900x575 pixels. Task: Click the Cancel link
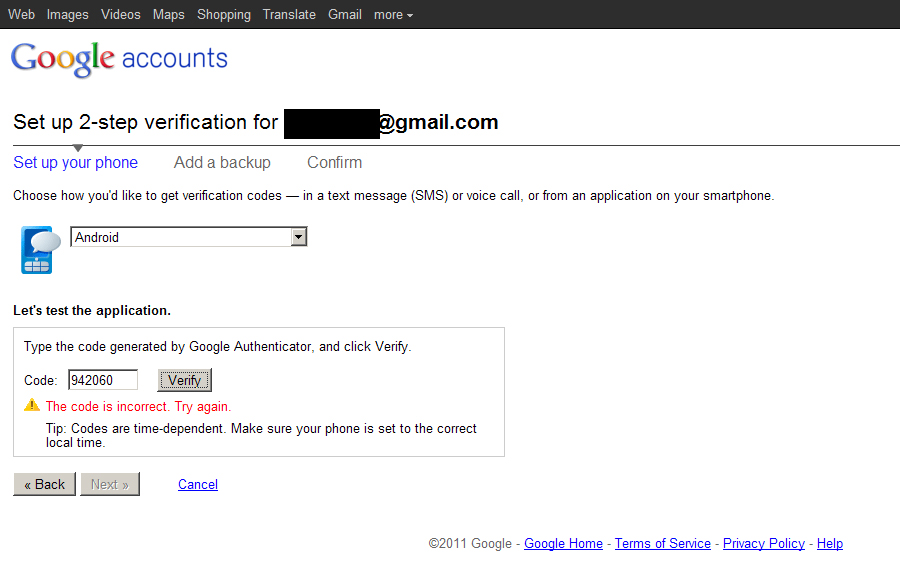[198, 484]
